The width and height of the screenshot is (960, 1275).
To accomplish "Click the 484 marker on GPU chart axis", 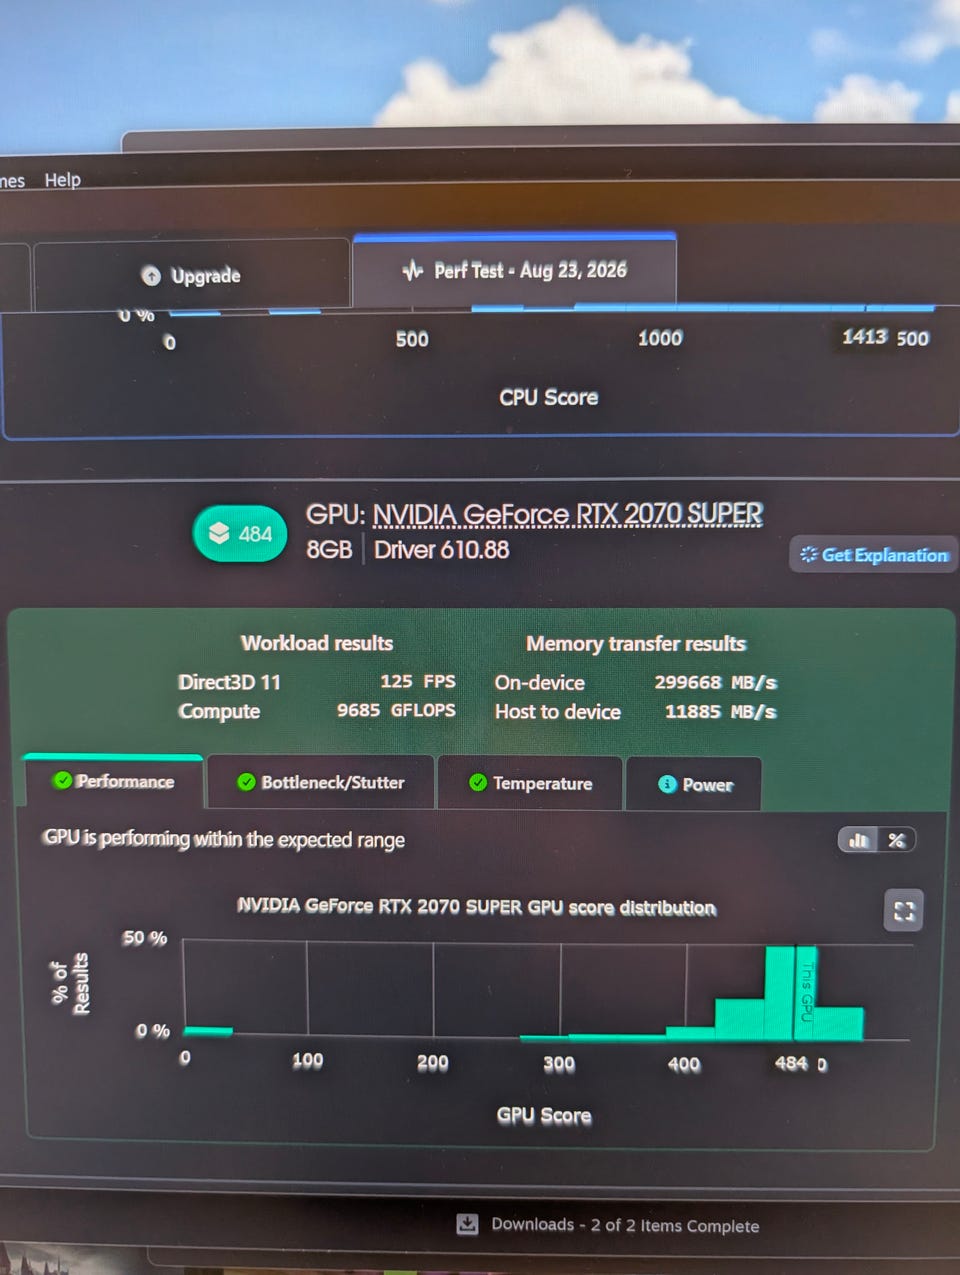I will (791, 1063).
